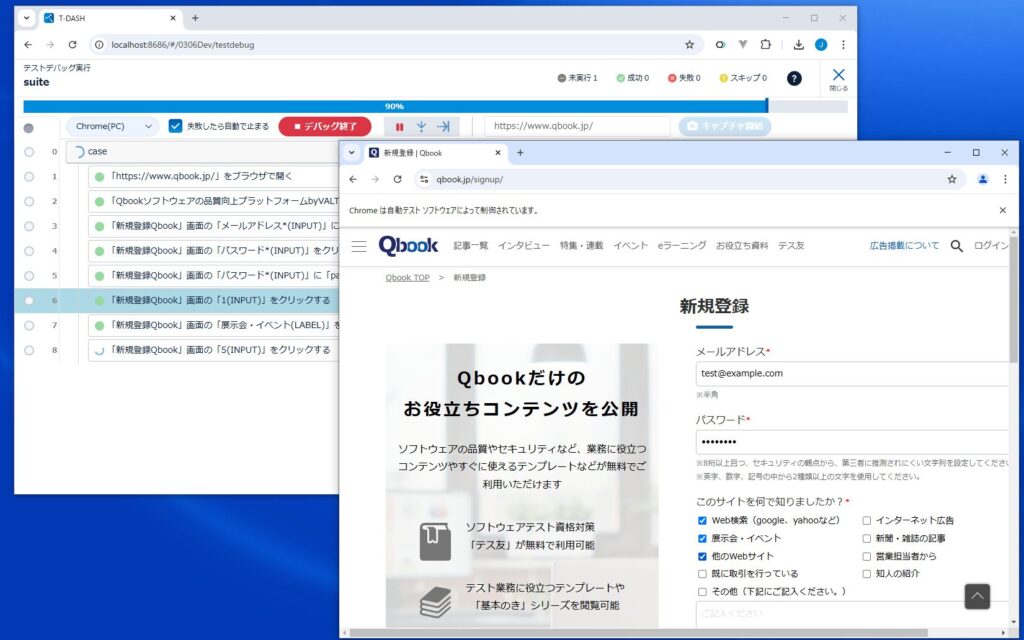Open eラーニング in Qbook navigation
The image size is (1024, 640).
click(682, 246)
